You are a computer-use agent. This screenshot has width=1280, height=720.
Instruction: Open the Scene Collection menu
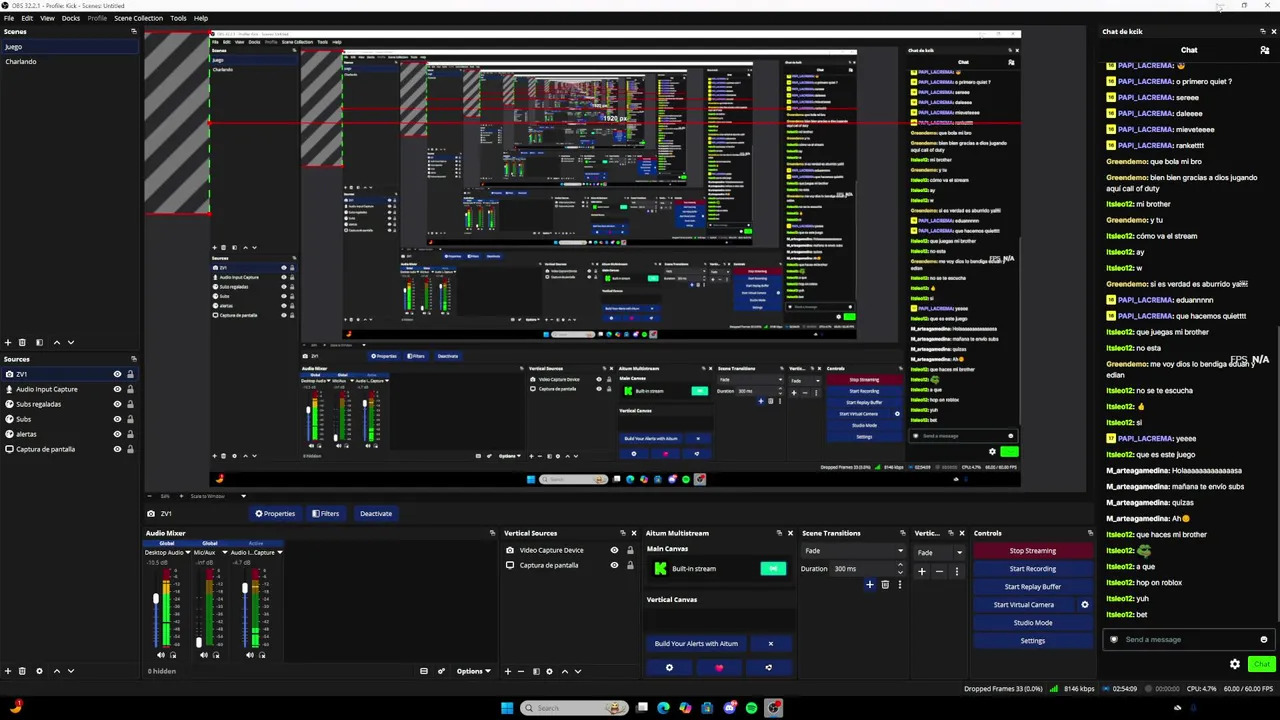[138, 18]
